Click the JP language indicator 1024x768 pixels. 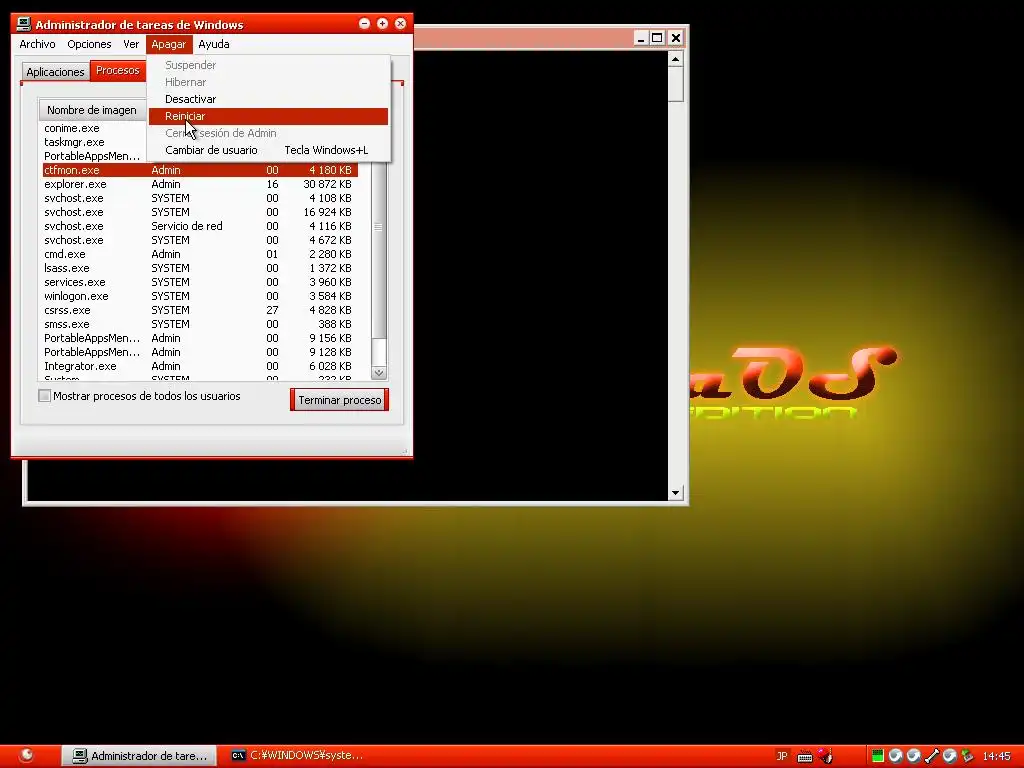(782, 756)
